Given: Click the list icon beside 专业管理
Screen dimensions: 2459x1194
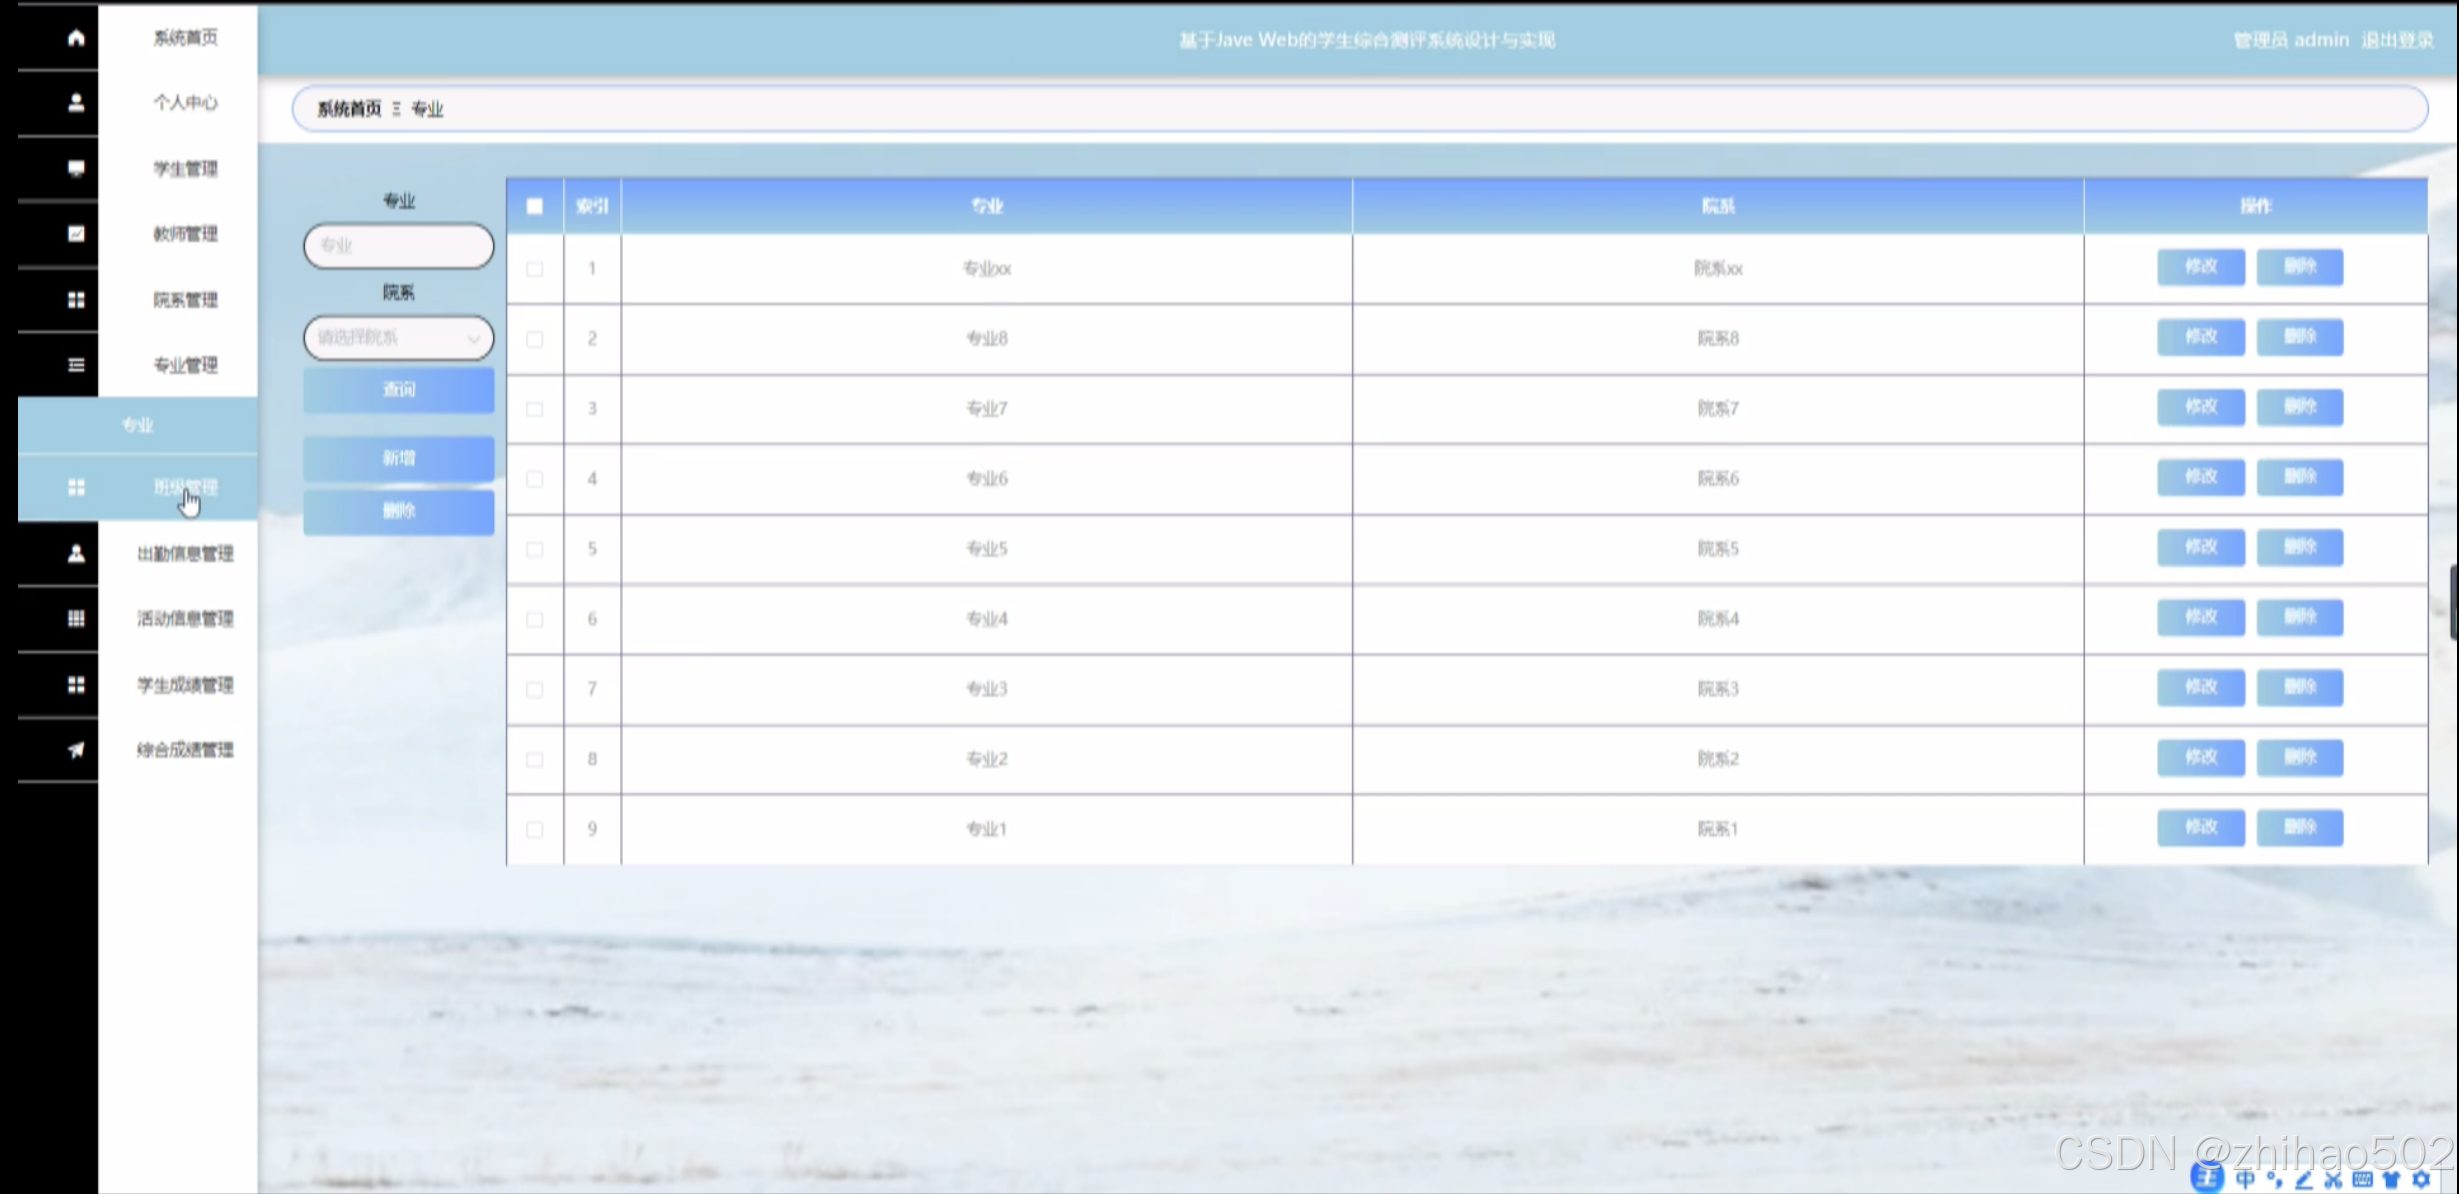Looking at the screenshot, I should coord(76,365).
